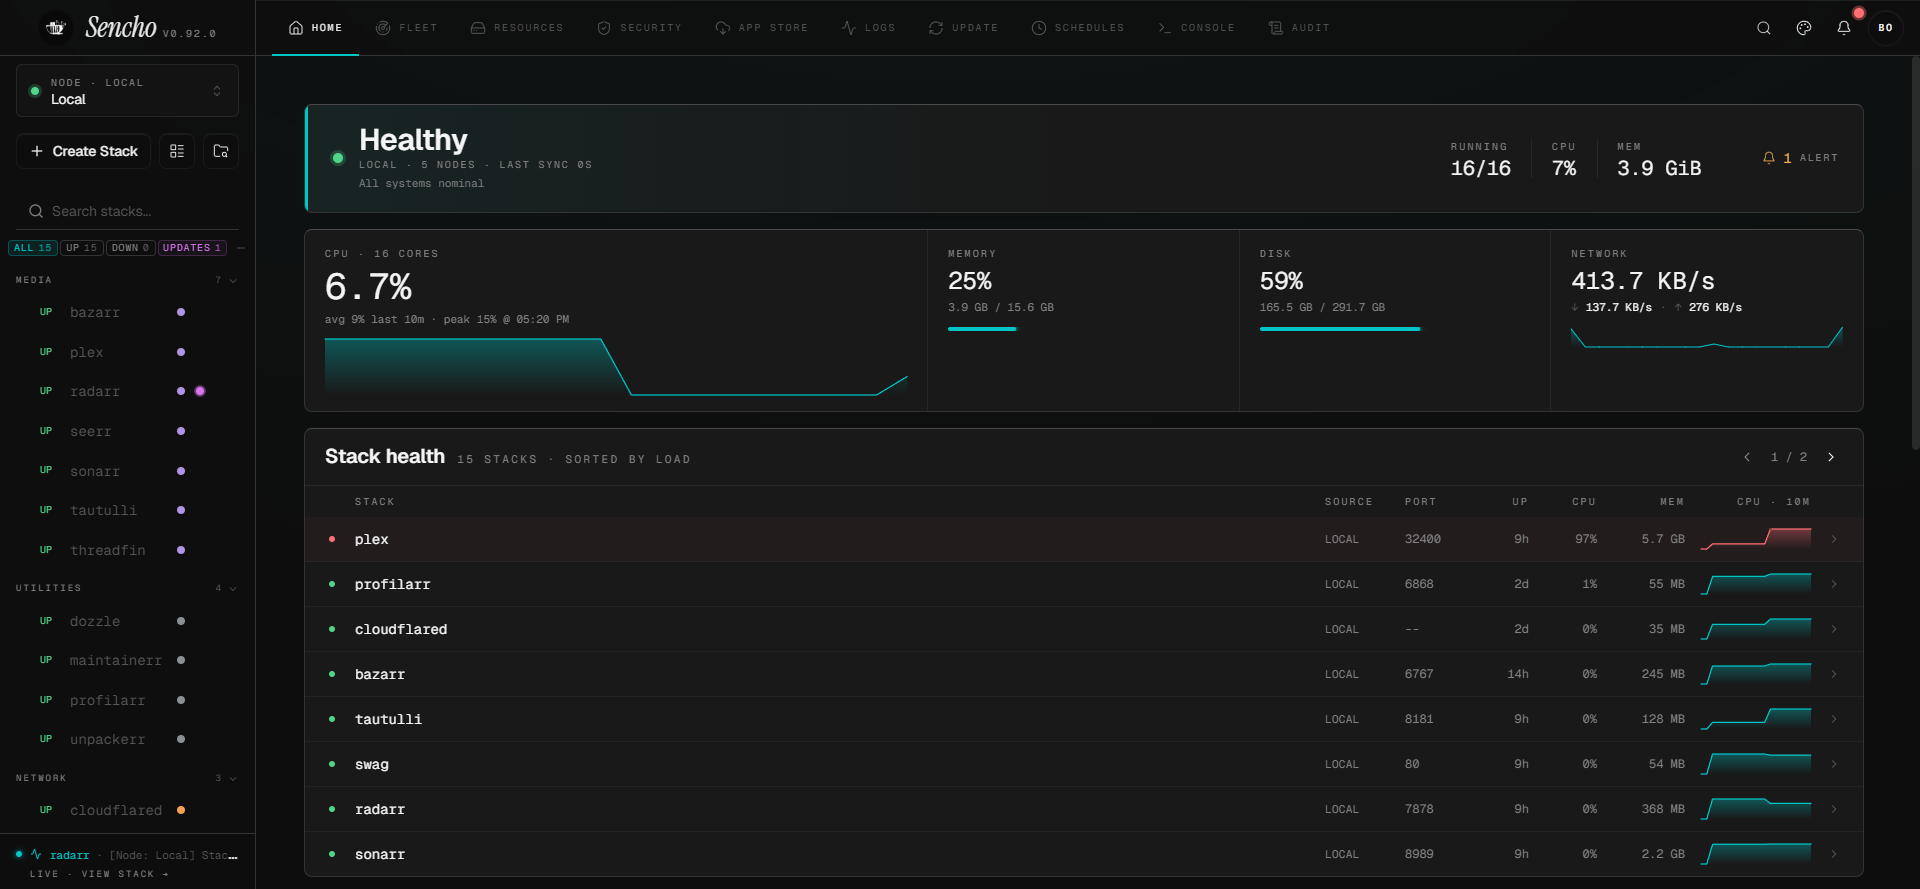Image resolution: width=1920 pixels, height=889 pixels.
Task: Click the Network throughput sparkline
Action: point(1707,338)
